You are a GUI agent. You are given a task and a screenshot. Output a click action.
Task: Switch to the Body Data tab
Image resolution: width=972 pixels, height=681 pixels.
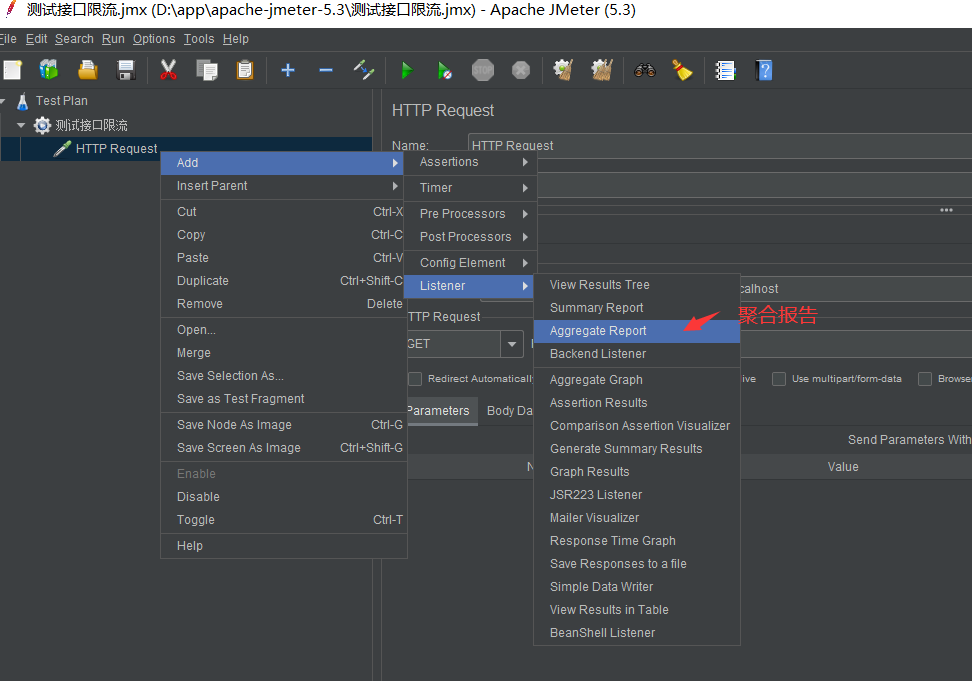(x=508, y=411)
